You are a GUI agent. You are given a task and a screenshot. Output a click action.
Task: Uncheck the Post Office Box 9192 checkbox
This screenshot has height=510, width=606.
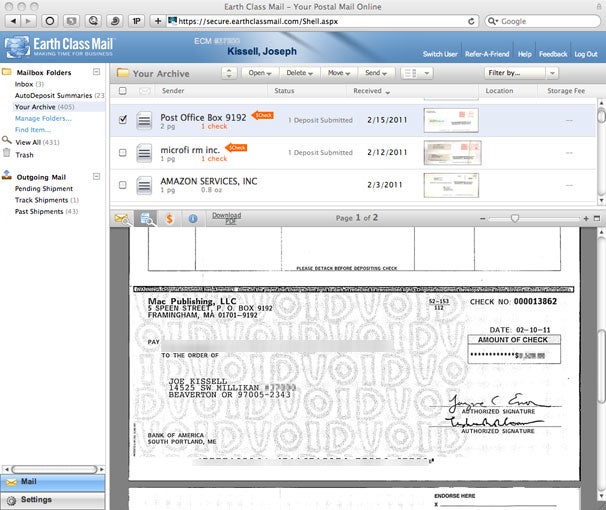[123, 119]
